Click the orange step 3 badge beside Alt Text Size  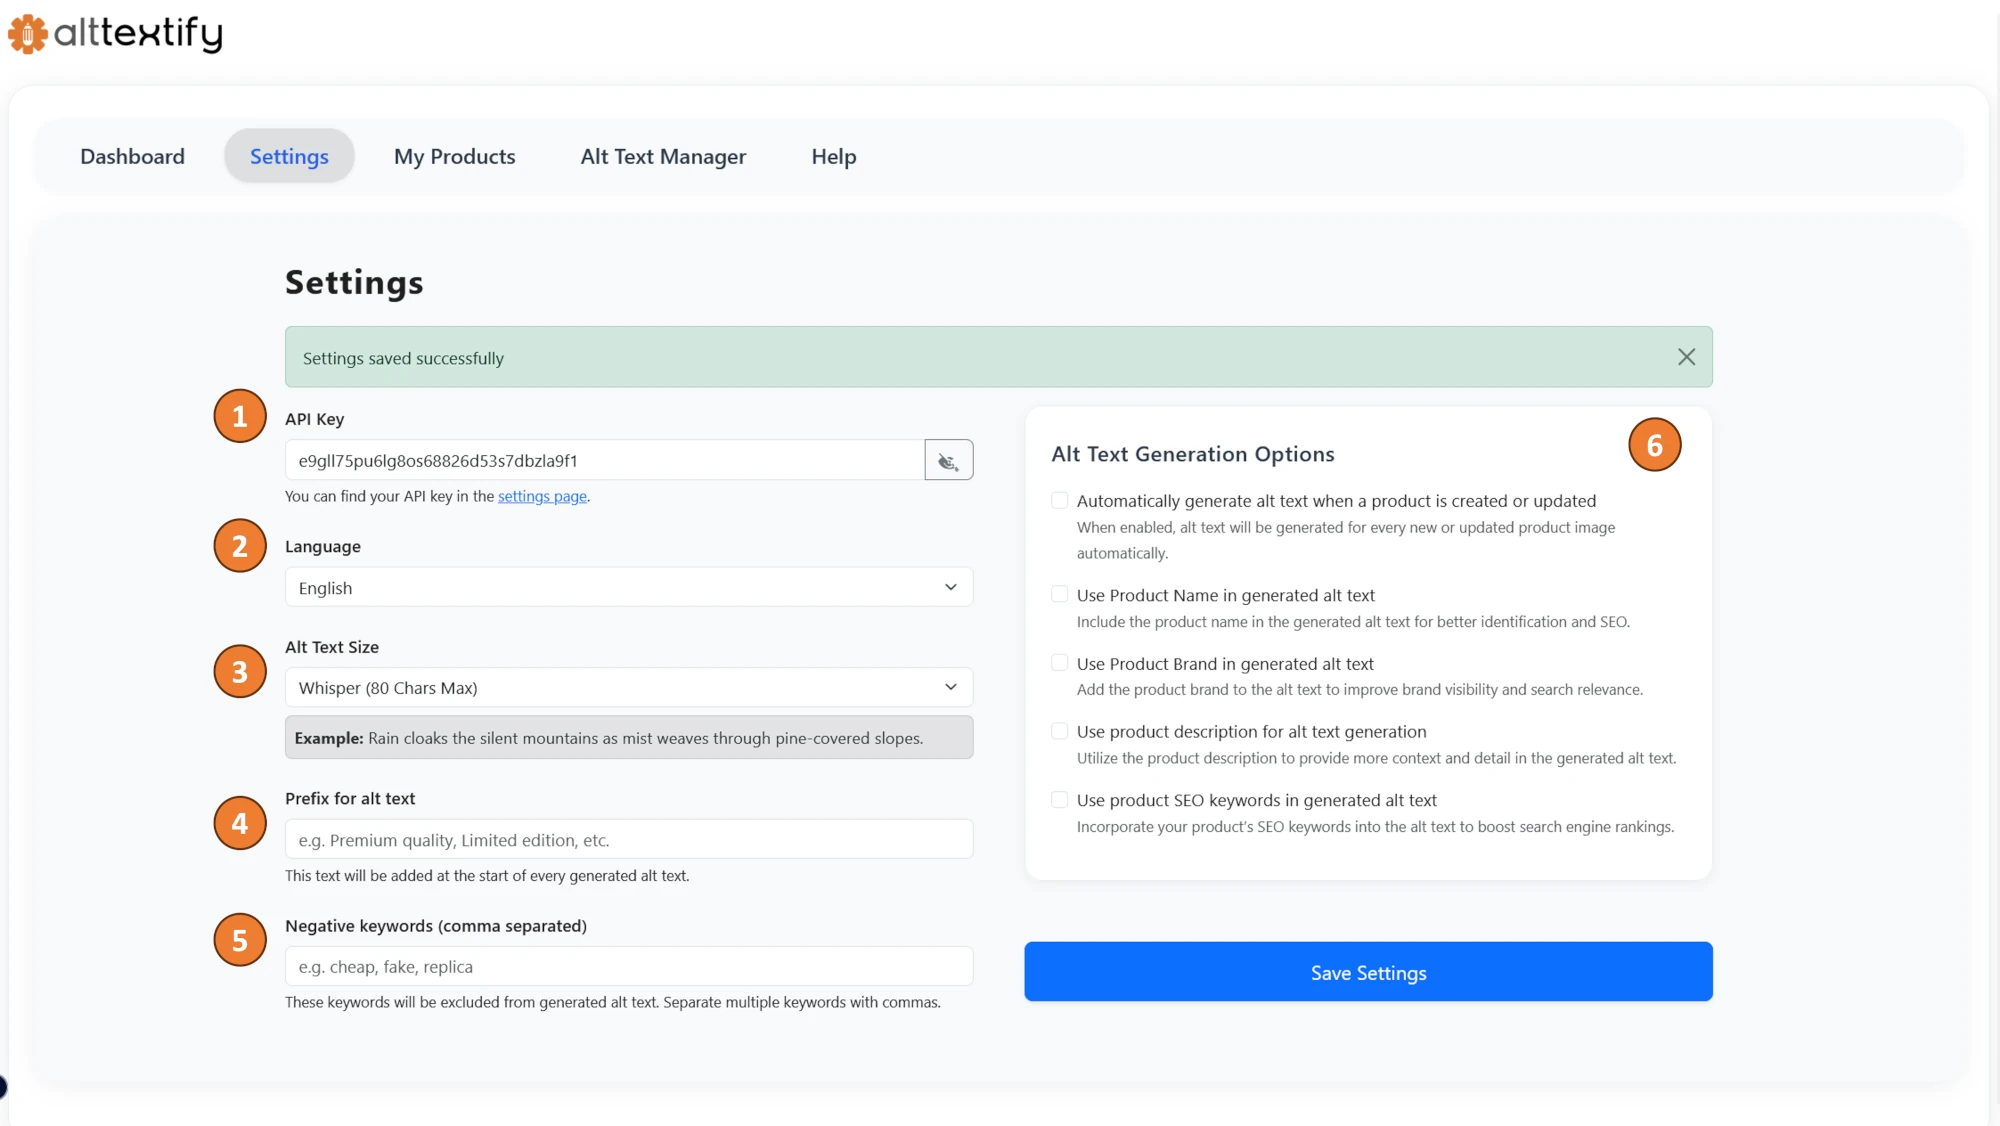[239, 671]
